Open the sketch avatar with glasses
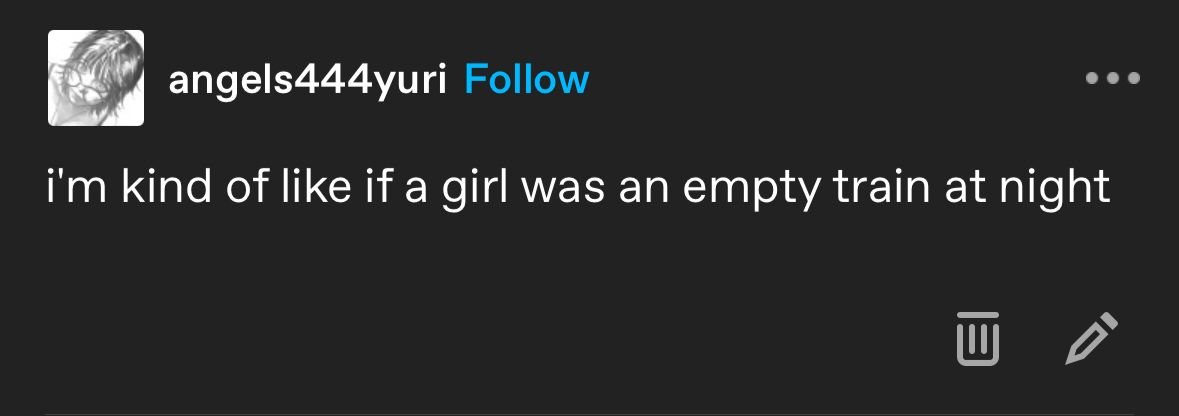 pyautogui.click(x=96, y=78)
